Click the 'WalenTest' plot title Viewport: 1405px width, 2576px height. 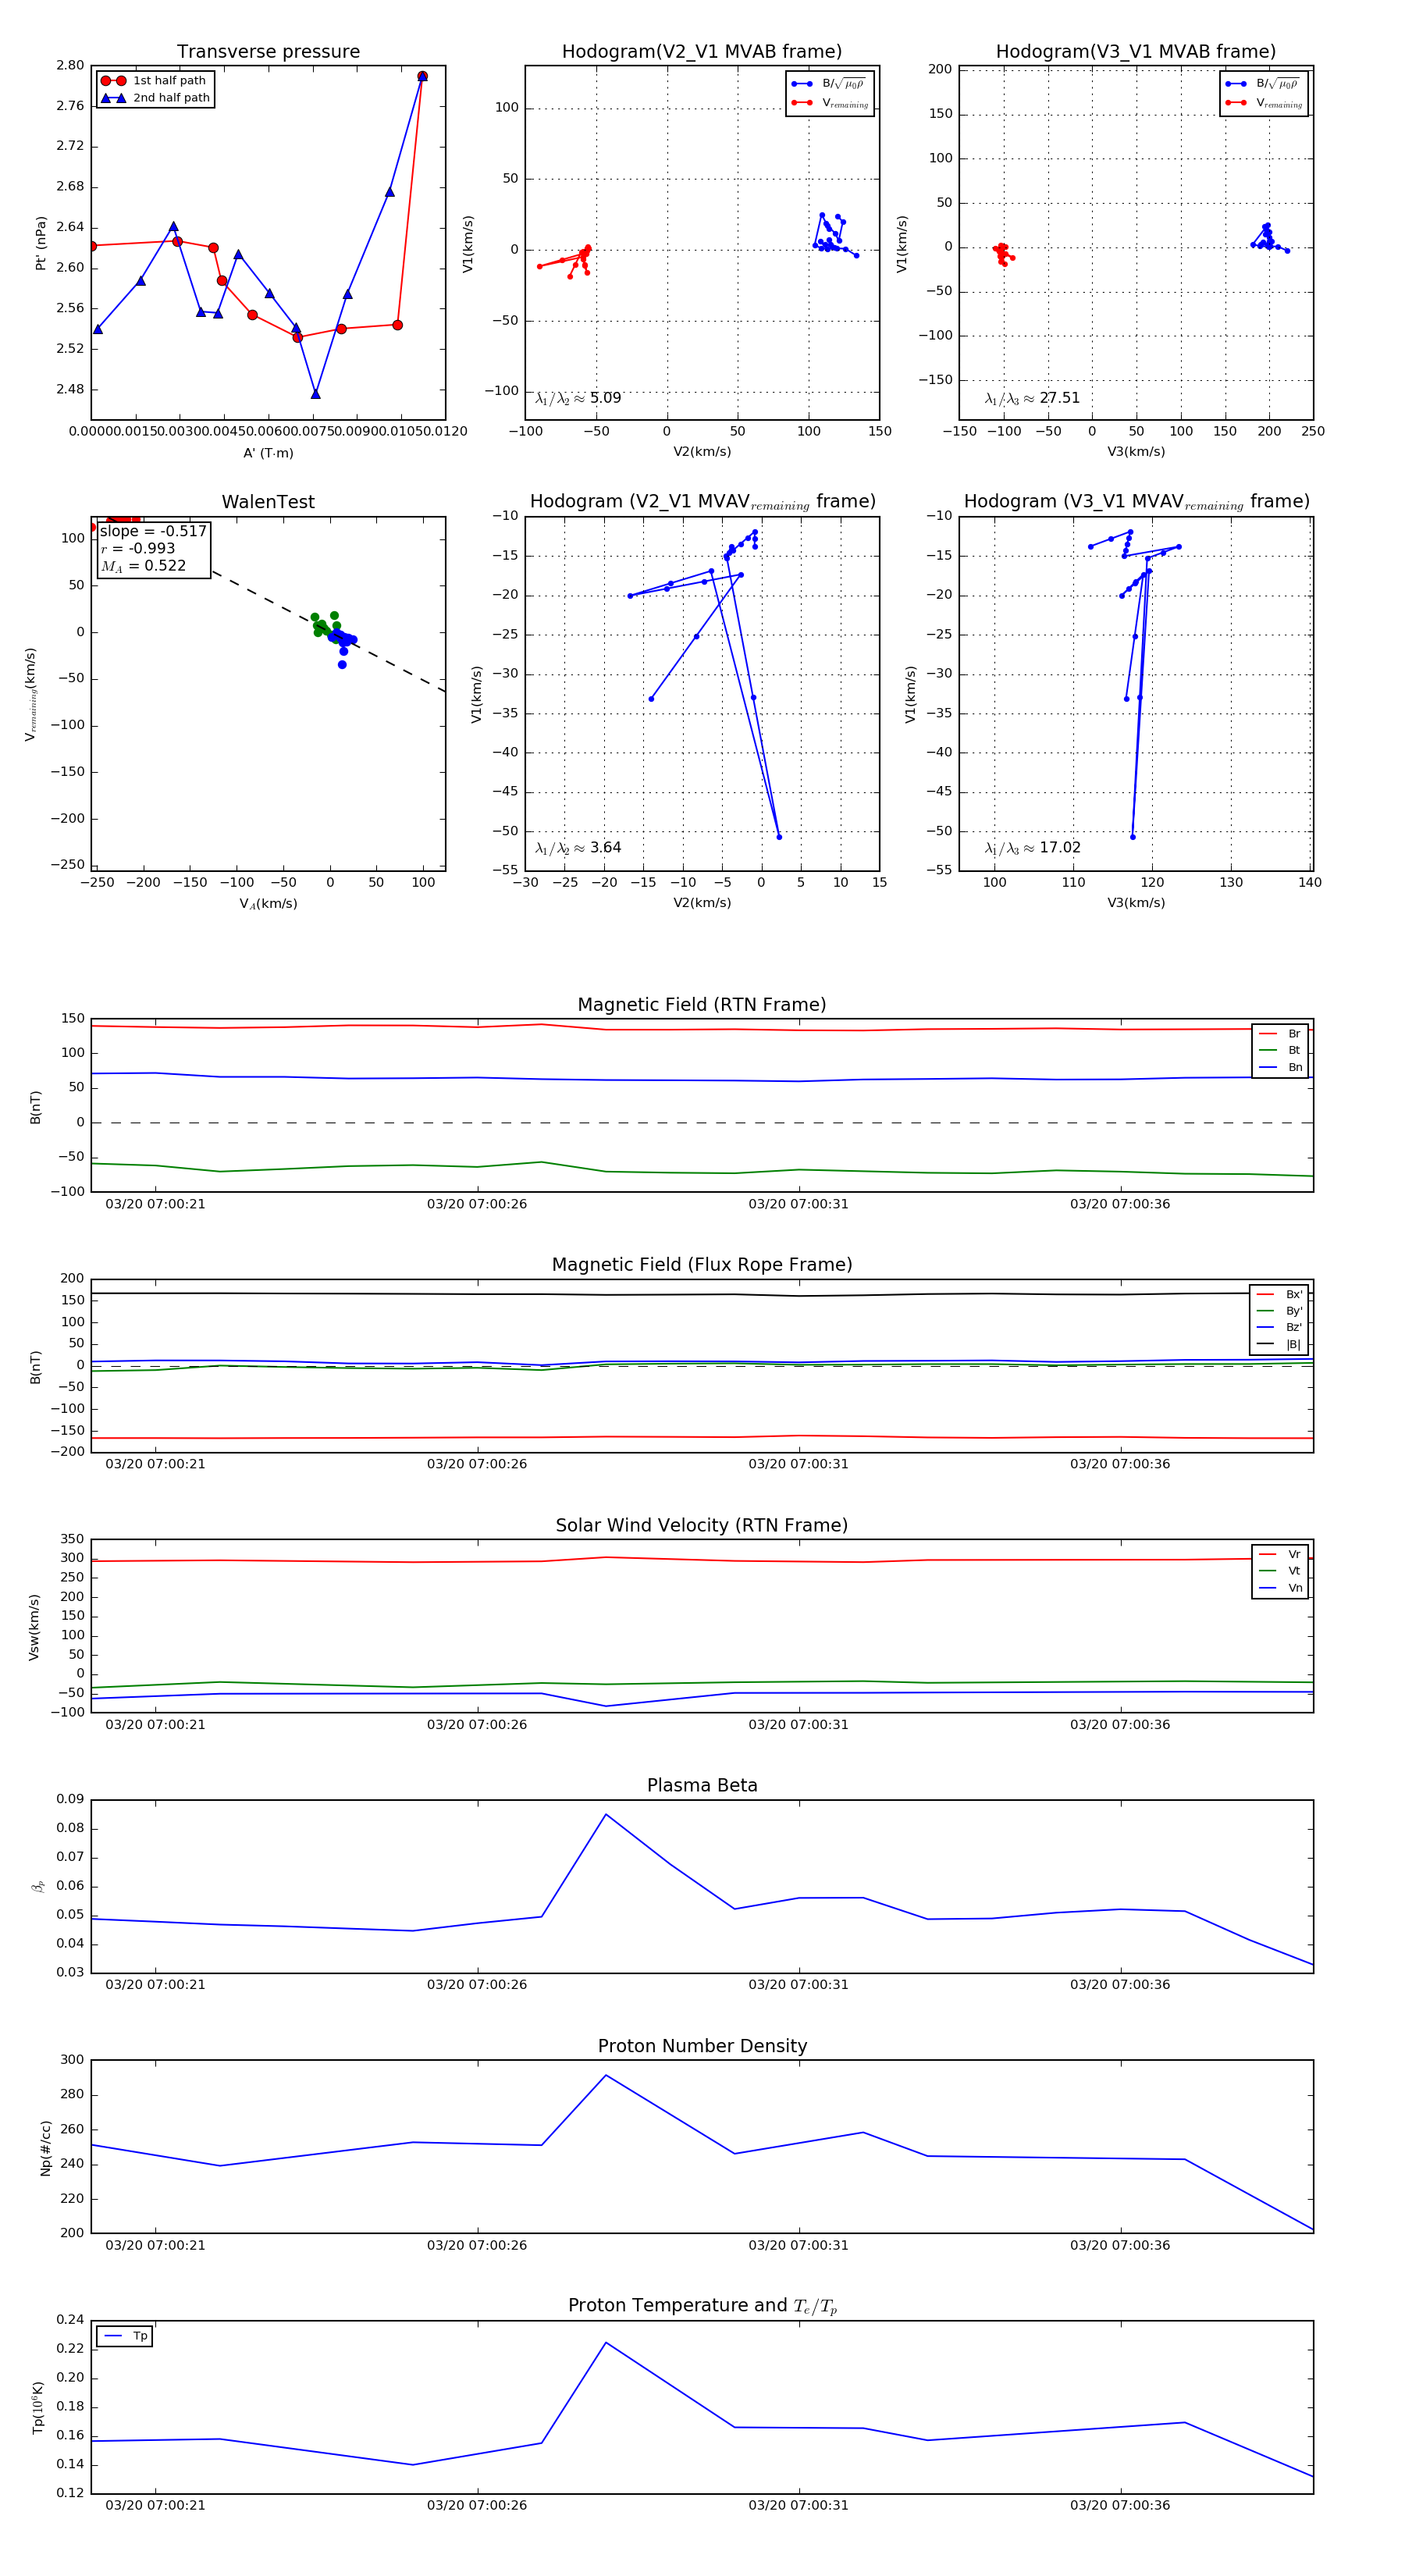(x=268, y=502)
